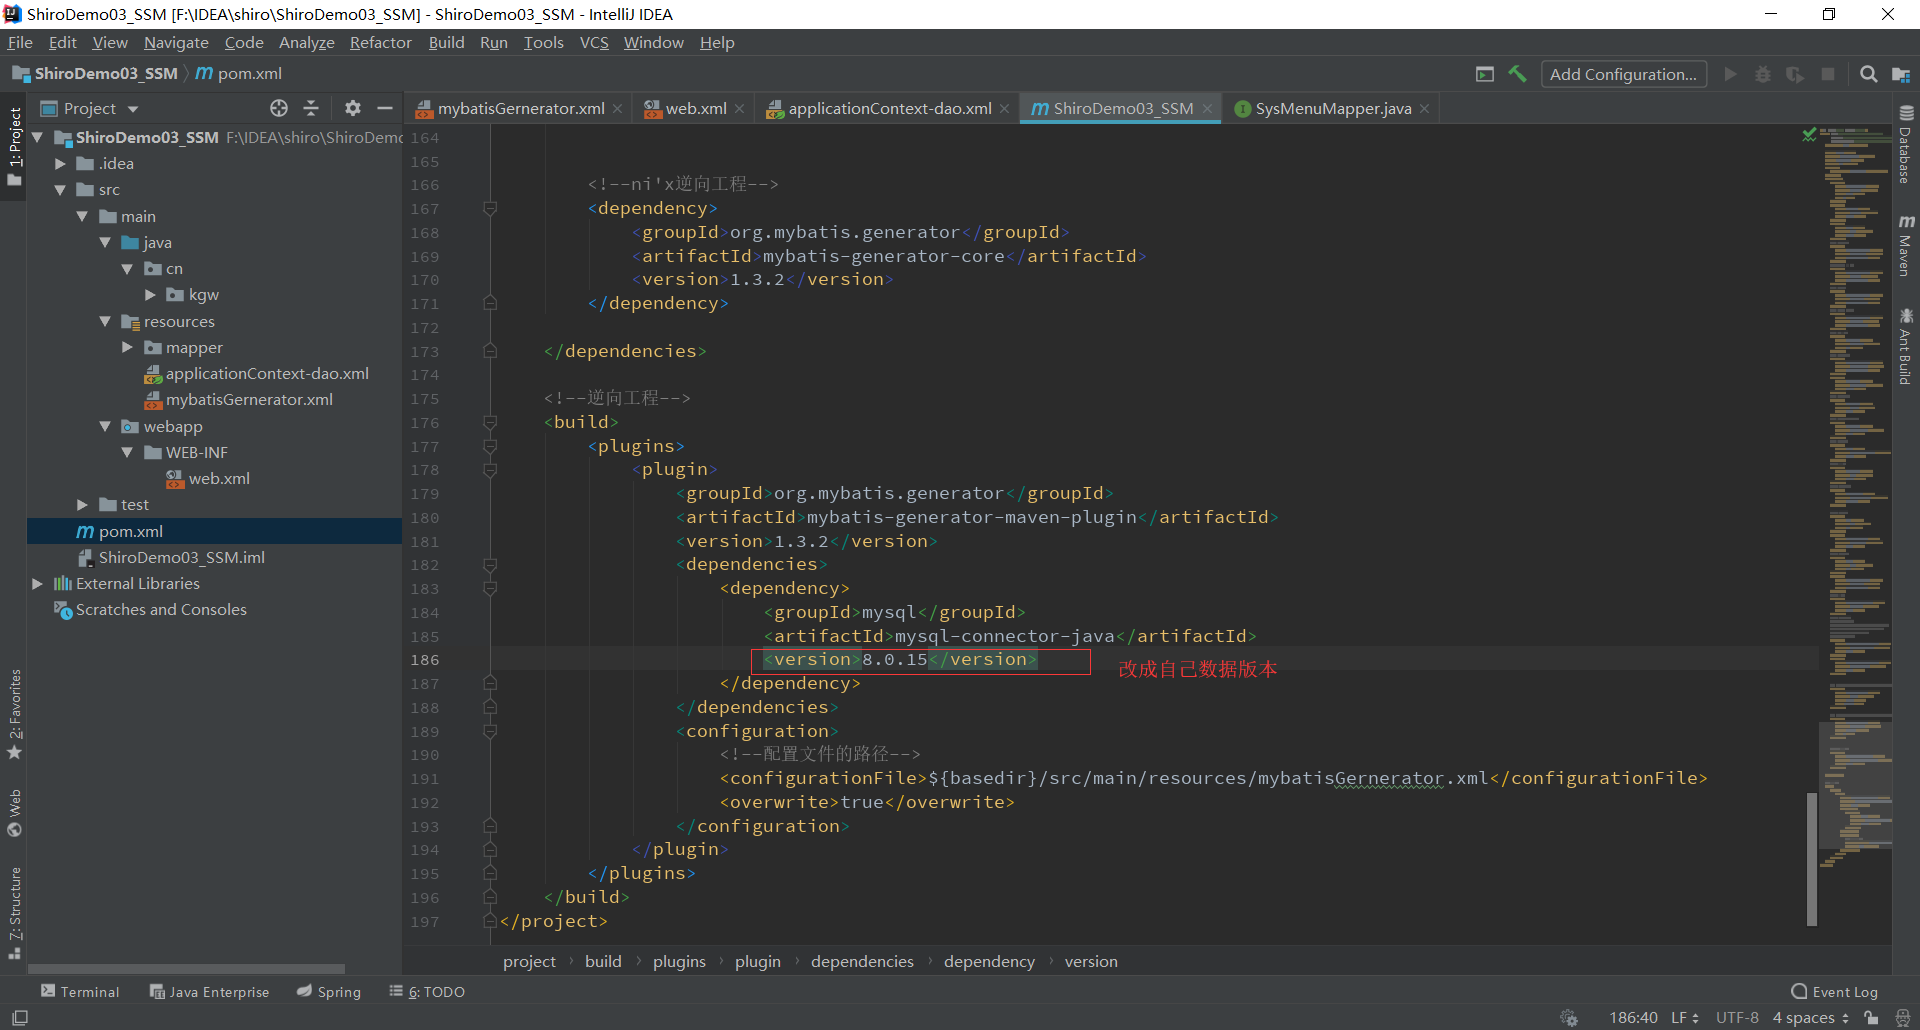The width and height of the screenshot is (1920, 1030).
Task: Open the Project Structure icon
Action: coord(1901,74)
